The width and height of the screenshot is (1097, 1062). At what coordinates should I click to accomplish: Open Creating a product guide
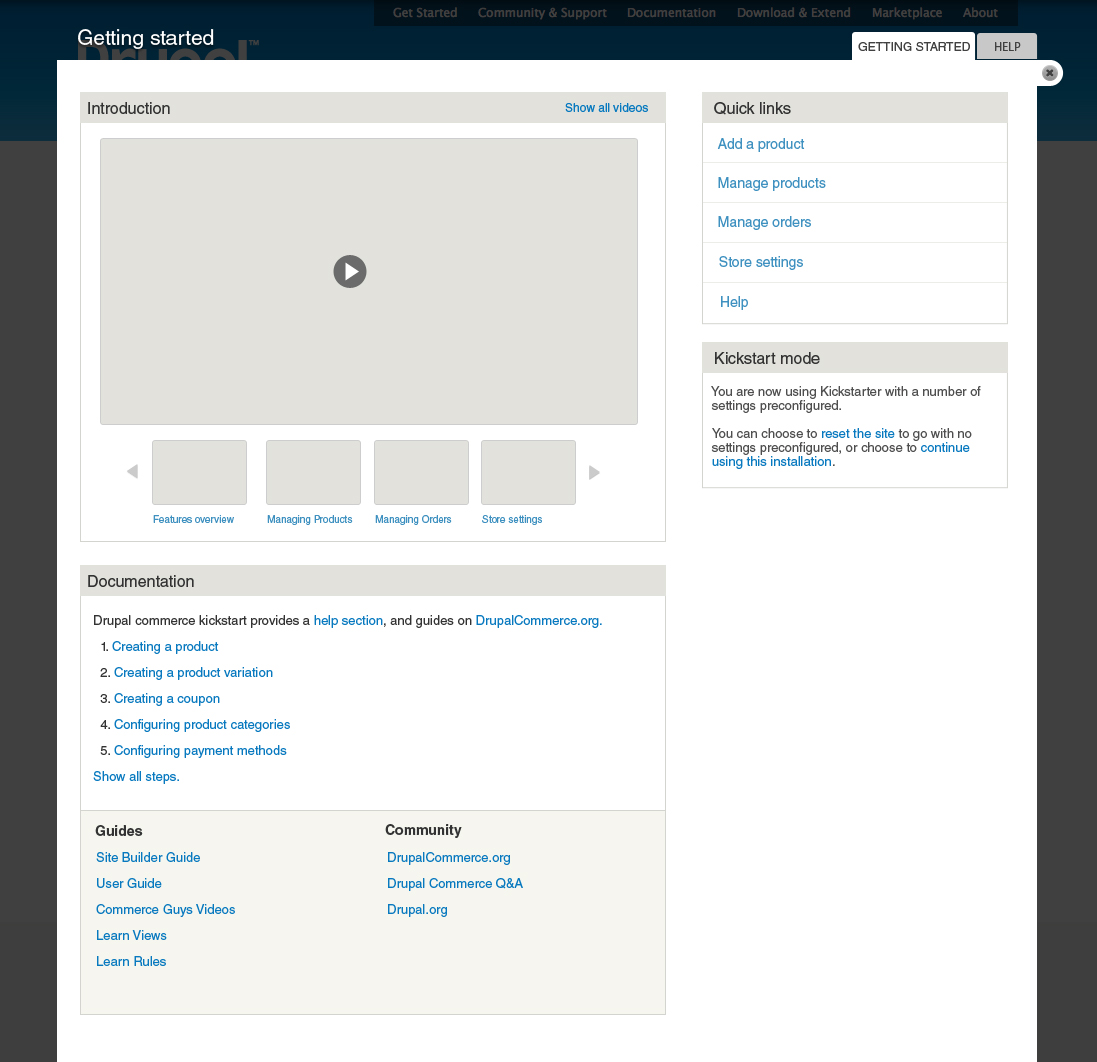tap(165, 646)
